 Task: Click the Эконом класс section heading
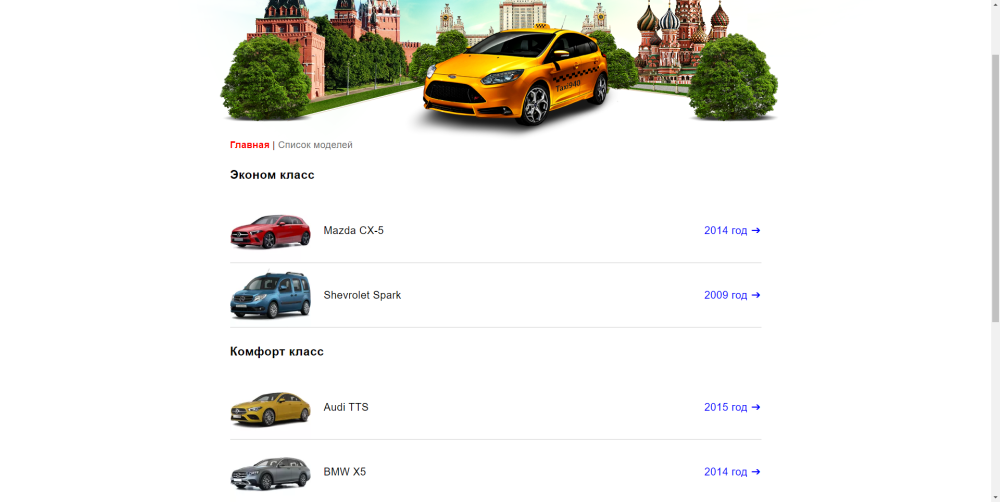pos(272,175)
